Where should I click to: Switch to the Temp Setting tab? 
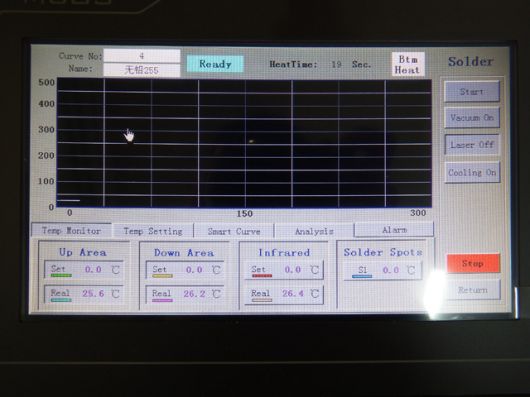[153, 231]
